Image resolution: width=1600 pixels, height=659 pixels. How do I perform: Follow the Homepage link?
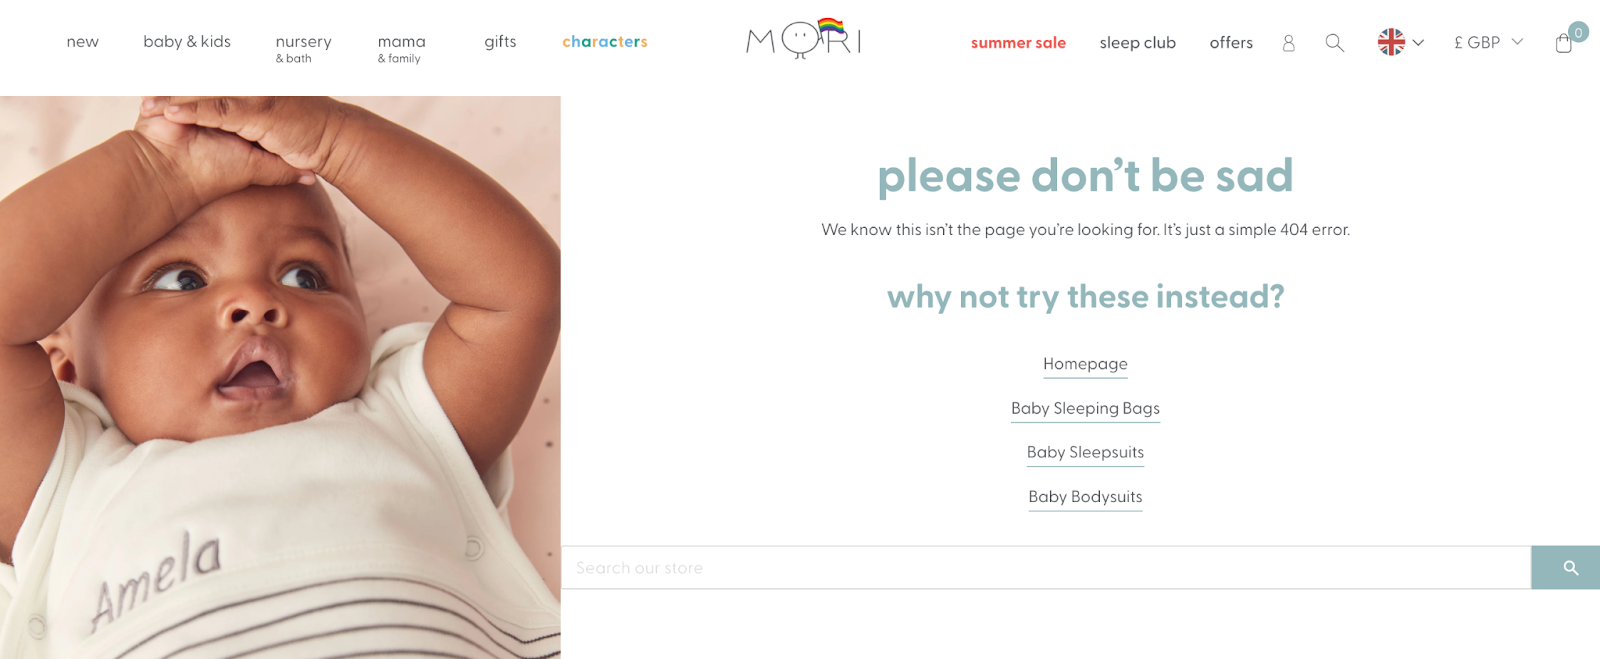pyautogui.click(x=1085, y=364)
